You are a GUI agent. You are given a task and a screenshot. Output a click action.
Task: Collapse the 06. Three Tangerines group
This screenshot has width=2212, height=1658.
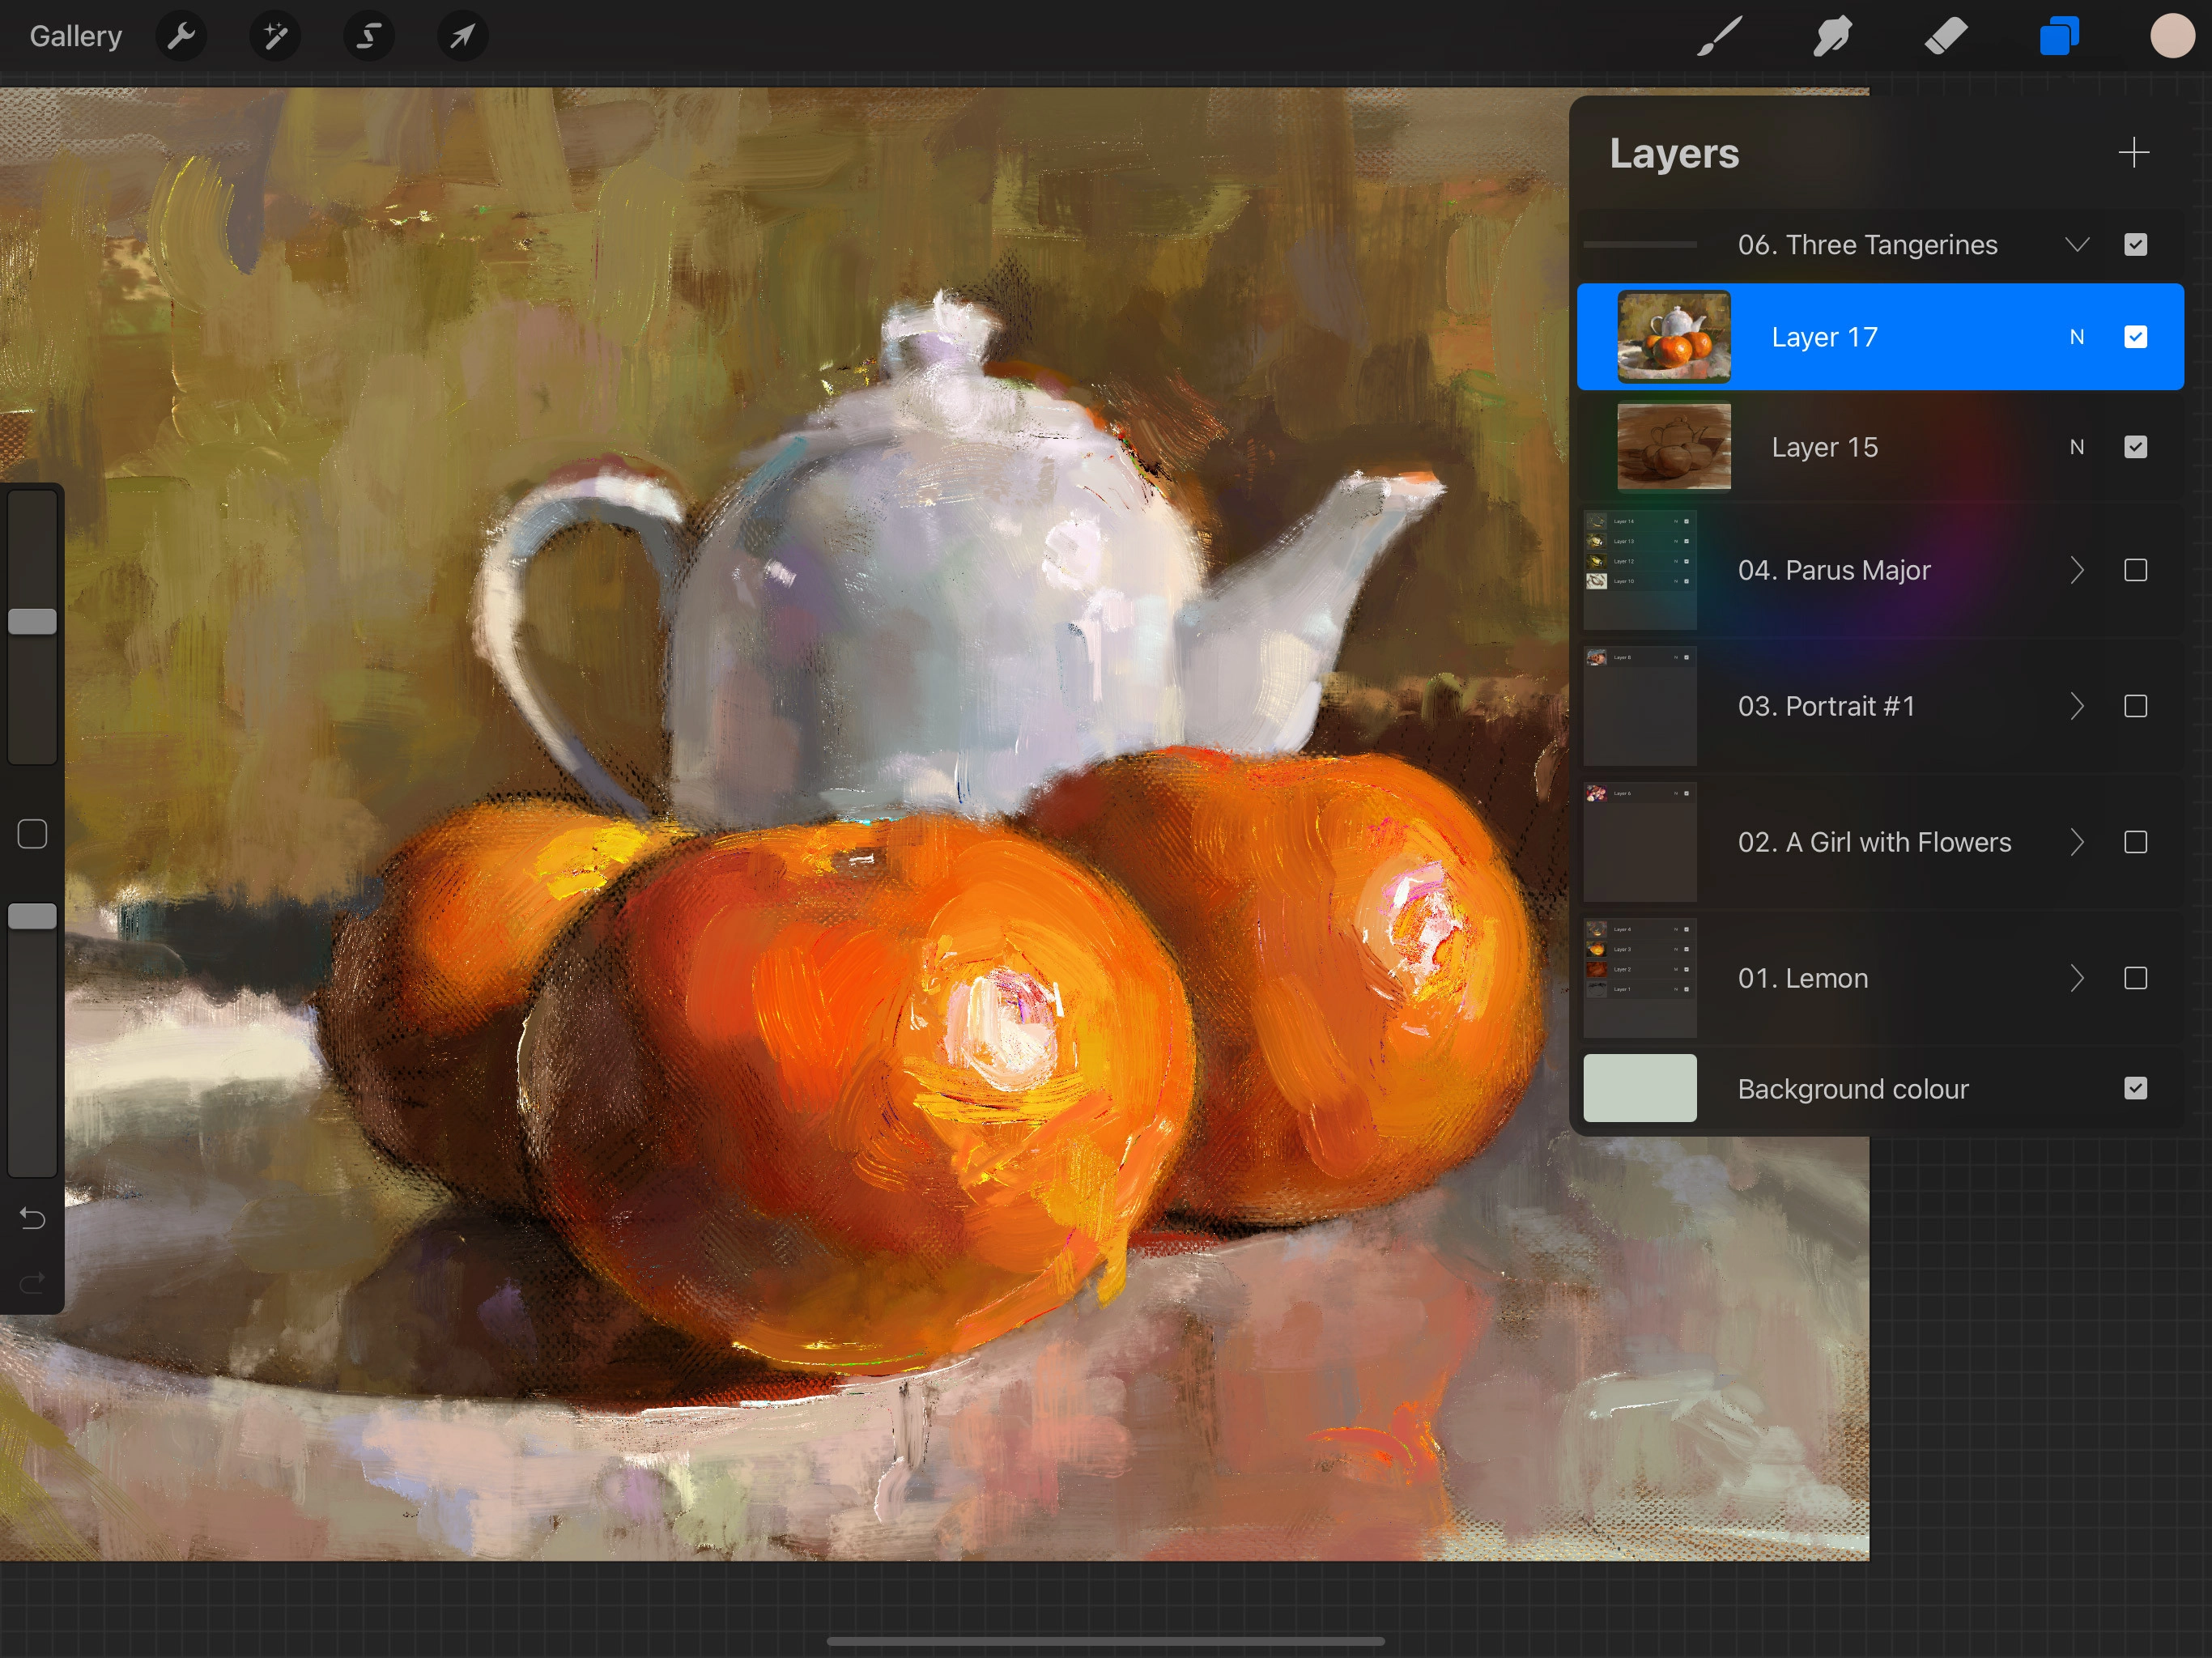point(2077,245)
